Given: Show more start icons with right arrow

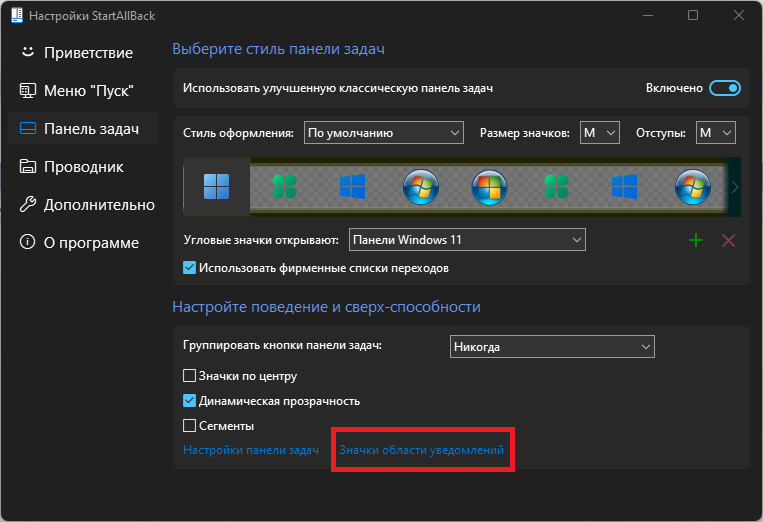Looking at the screenshot, I should 734,187.
